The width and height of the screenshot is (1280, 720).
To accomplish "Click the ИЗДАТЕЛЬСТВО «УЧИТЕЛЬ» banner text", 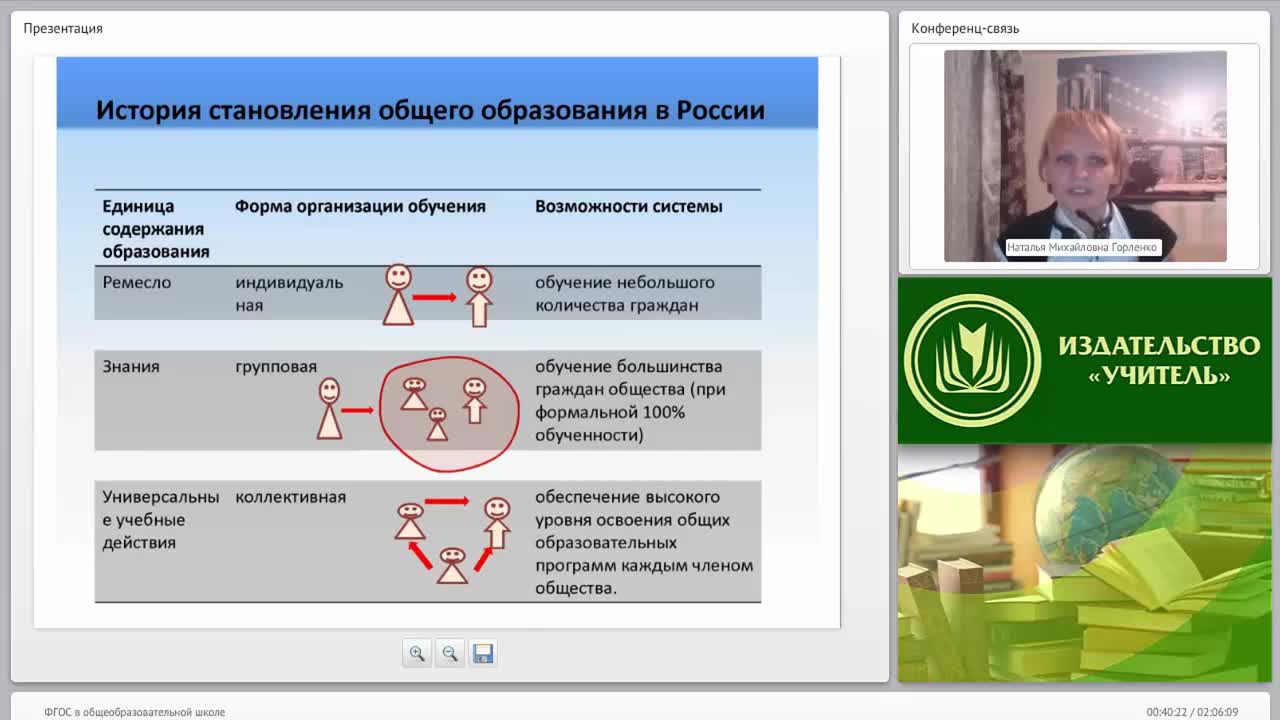I will [x=1159, y=361].
